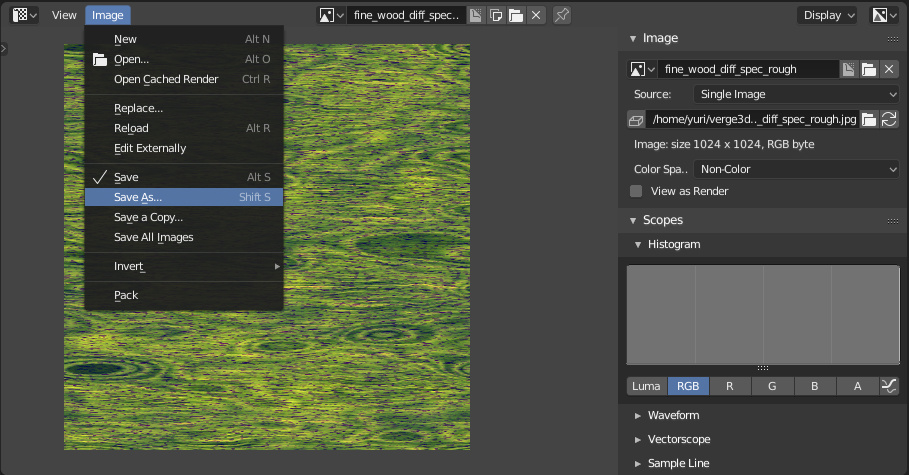Unlink the image with header X icon

pos(536,15)
